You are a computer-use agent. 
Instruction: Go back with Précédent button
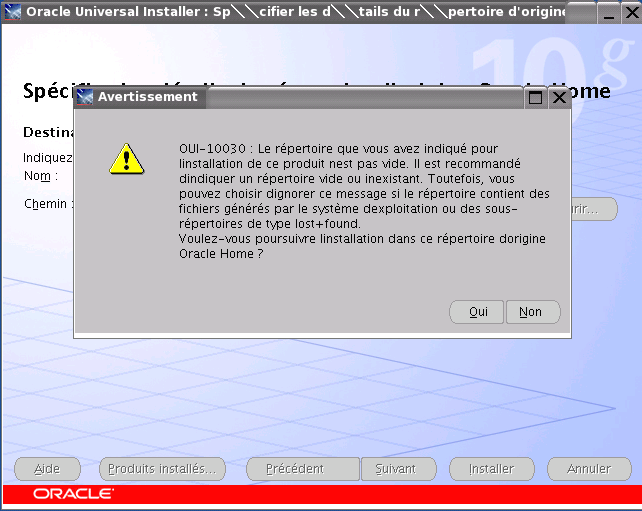(x=303, y=469)
